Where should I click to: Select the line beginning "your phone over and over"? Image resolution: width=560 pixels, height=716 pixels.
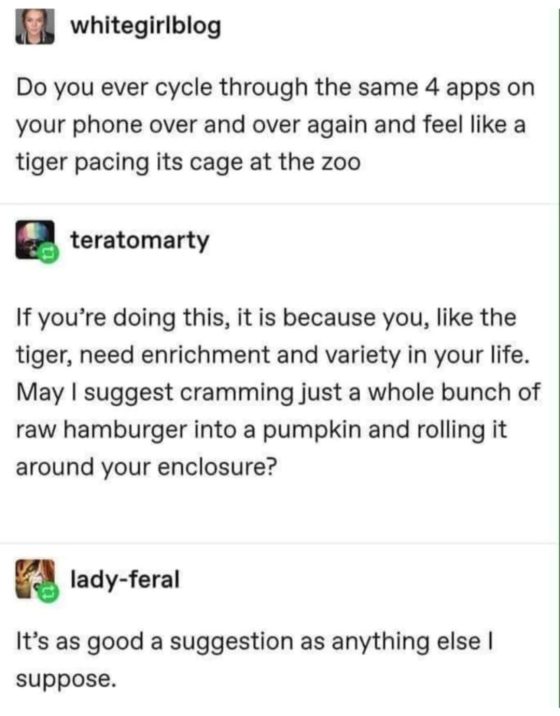pyautogui.click(x=271, y=125)
